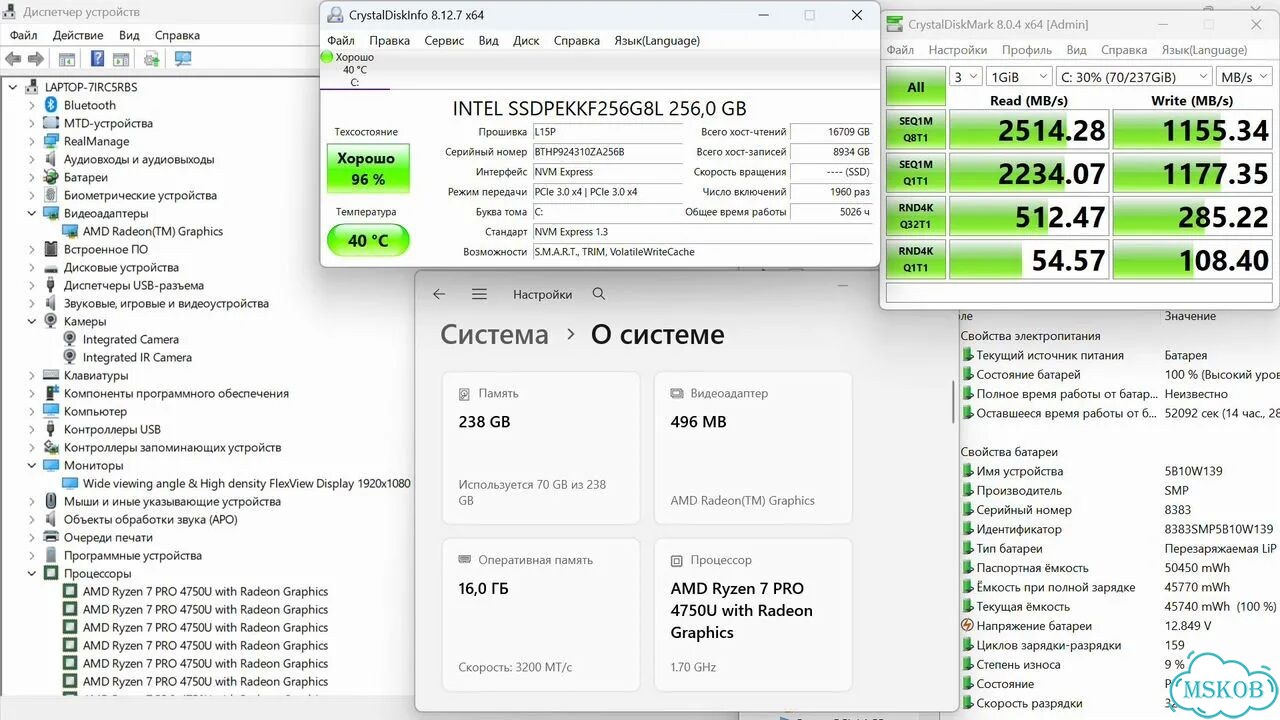Image resolution: width=1280 pixels, height=720 pixels.
Task: Open Профиль menu in CrystalDiskMark
Action: click(x=1027, y=50)
